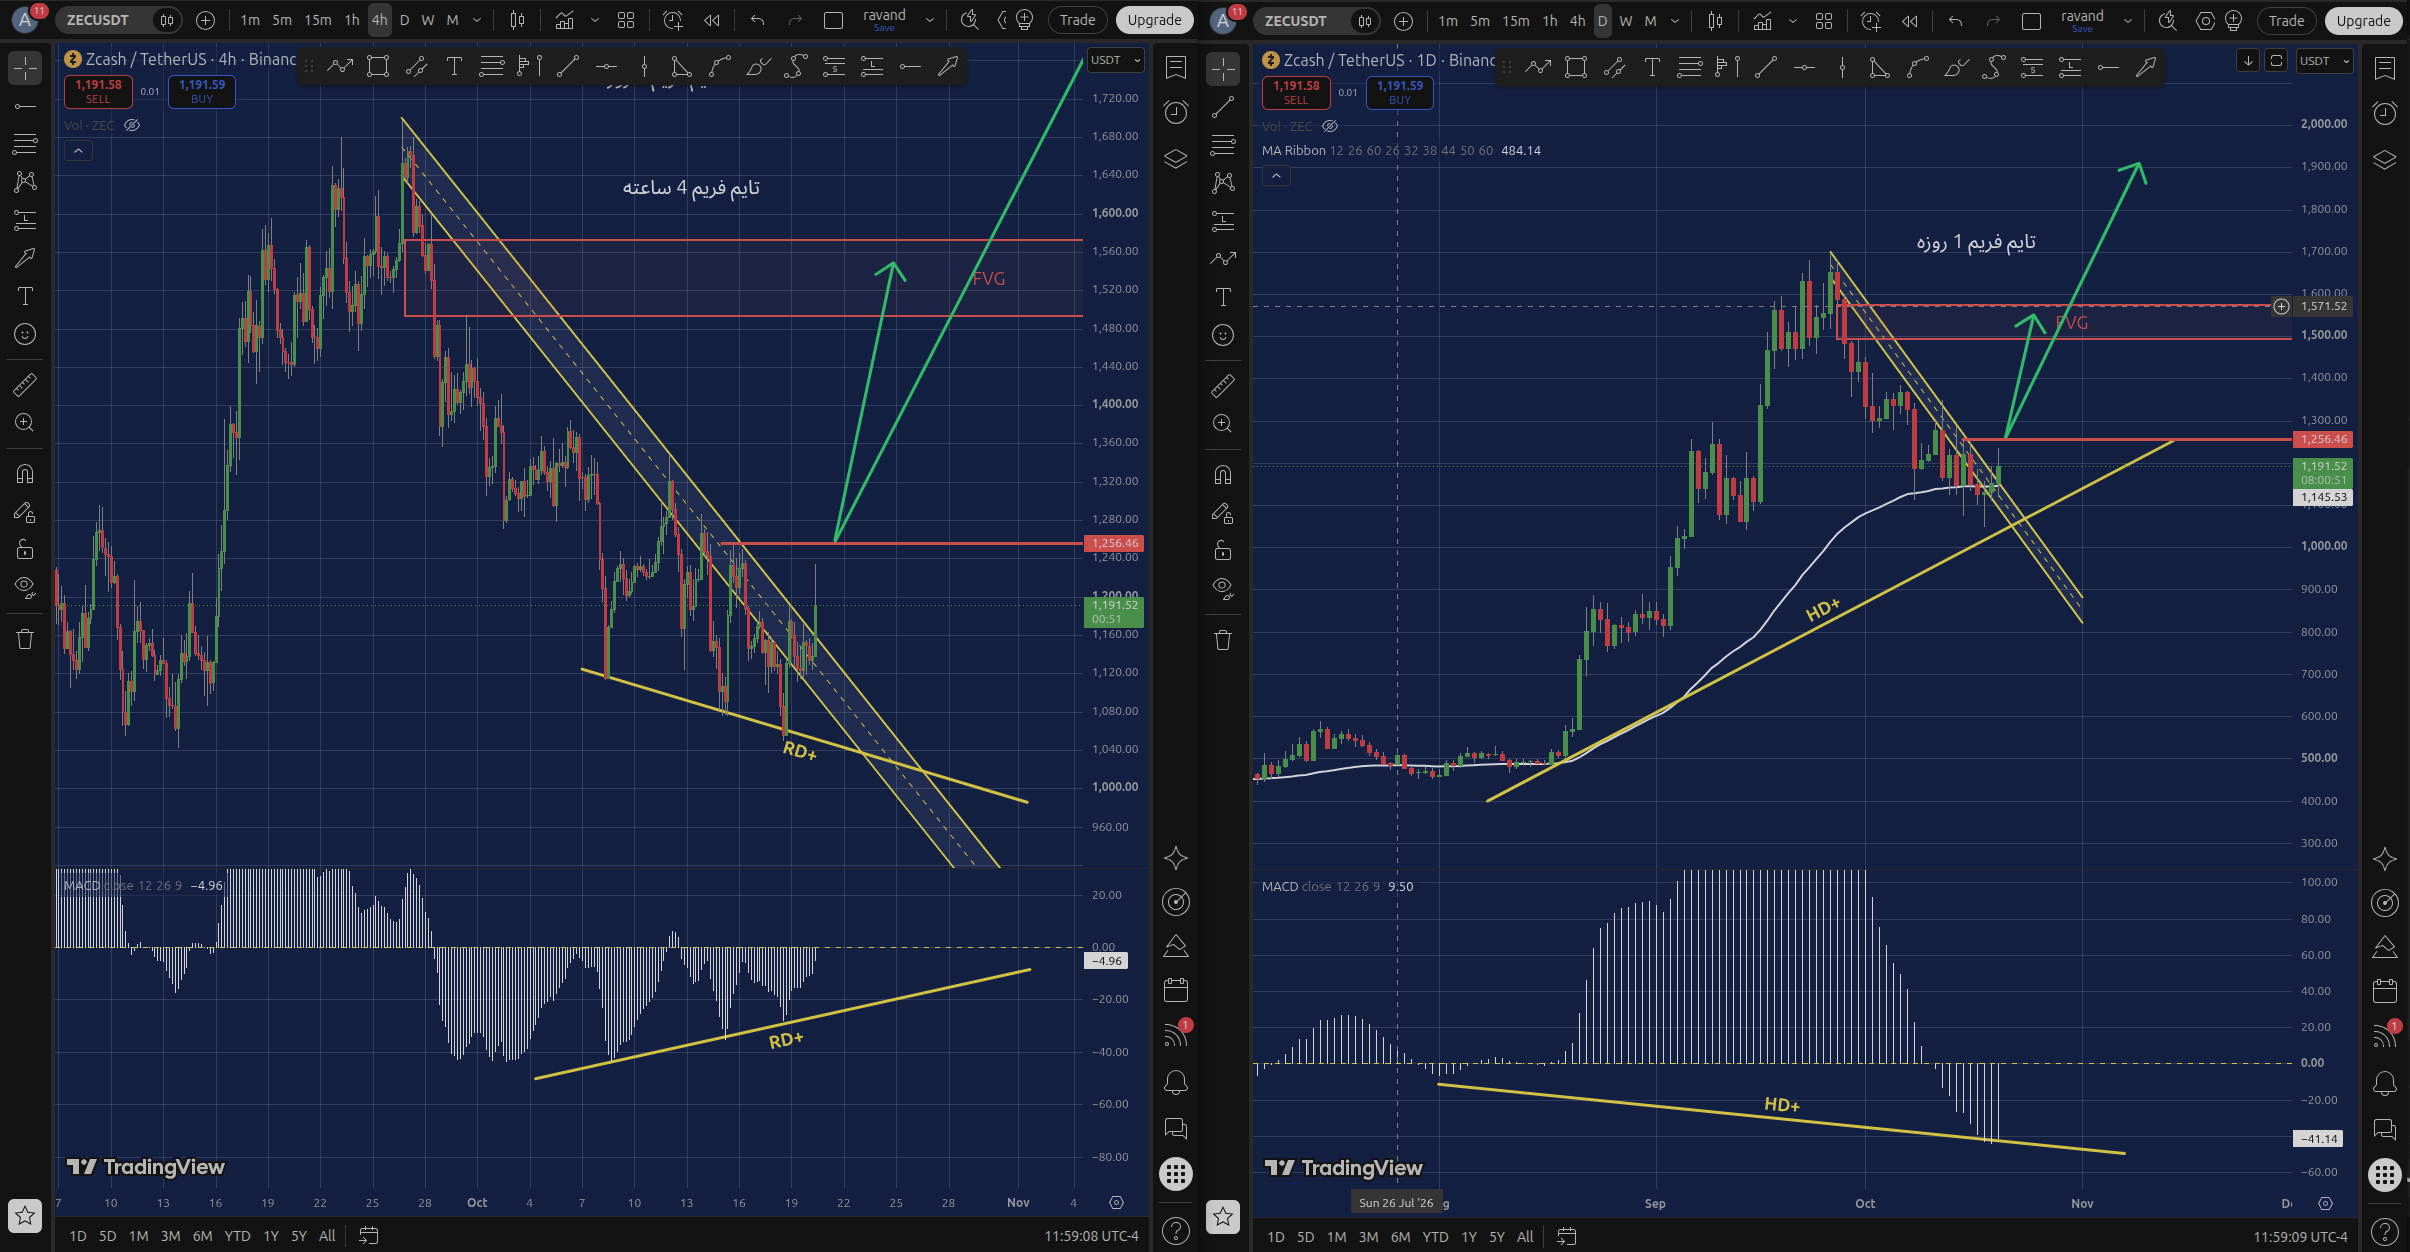The image size is (2410, 1252).
Task: Select zoom-in tool in right chart sidebar
Action: tap(1223, 423)
